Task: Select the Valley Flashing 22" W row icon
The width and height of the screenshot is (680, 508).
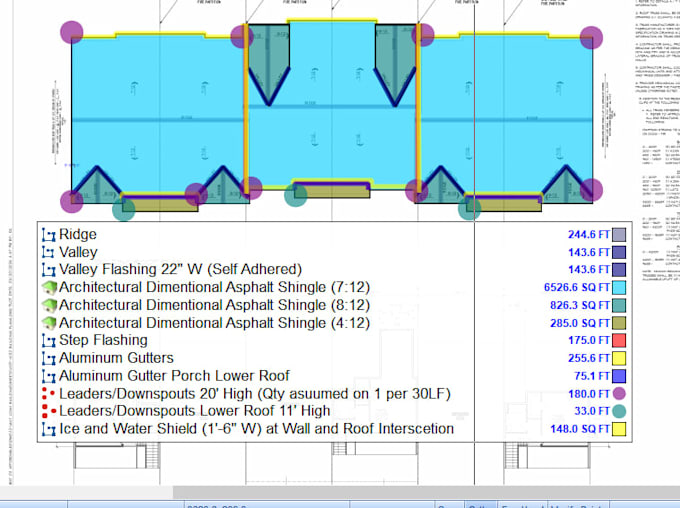Action: [x=49, y=270]
